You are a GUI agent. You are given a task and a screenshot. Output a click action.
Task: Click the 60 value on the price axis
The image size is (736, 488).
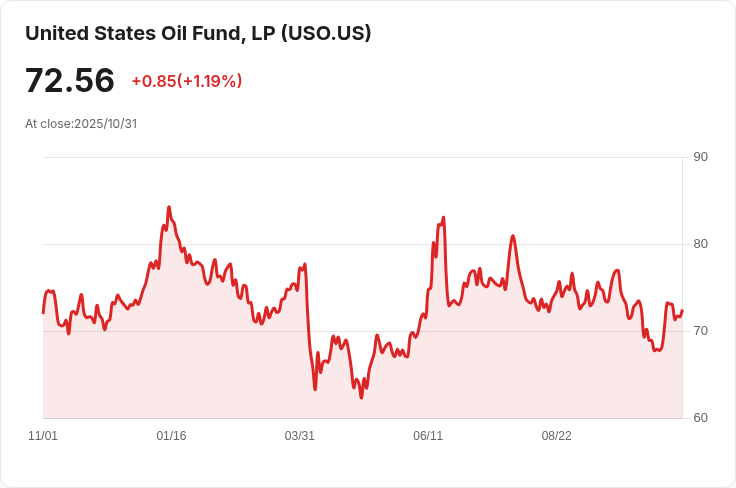tap(700, 418)
